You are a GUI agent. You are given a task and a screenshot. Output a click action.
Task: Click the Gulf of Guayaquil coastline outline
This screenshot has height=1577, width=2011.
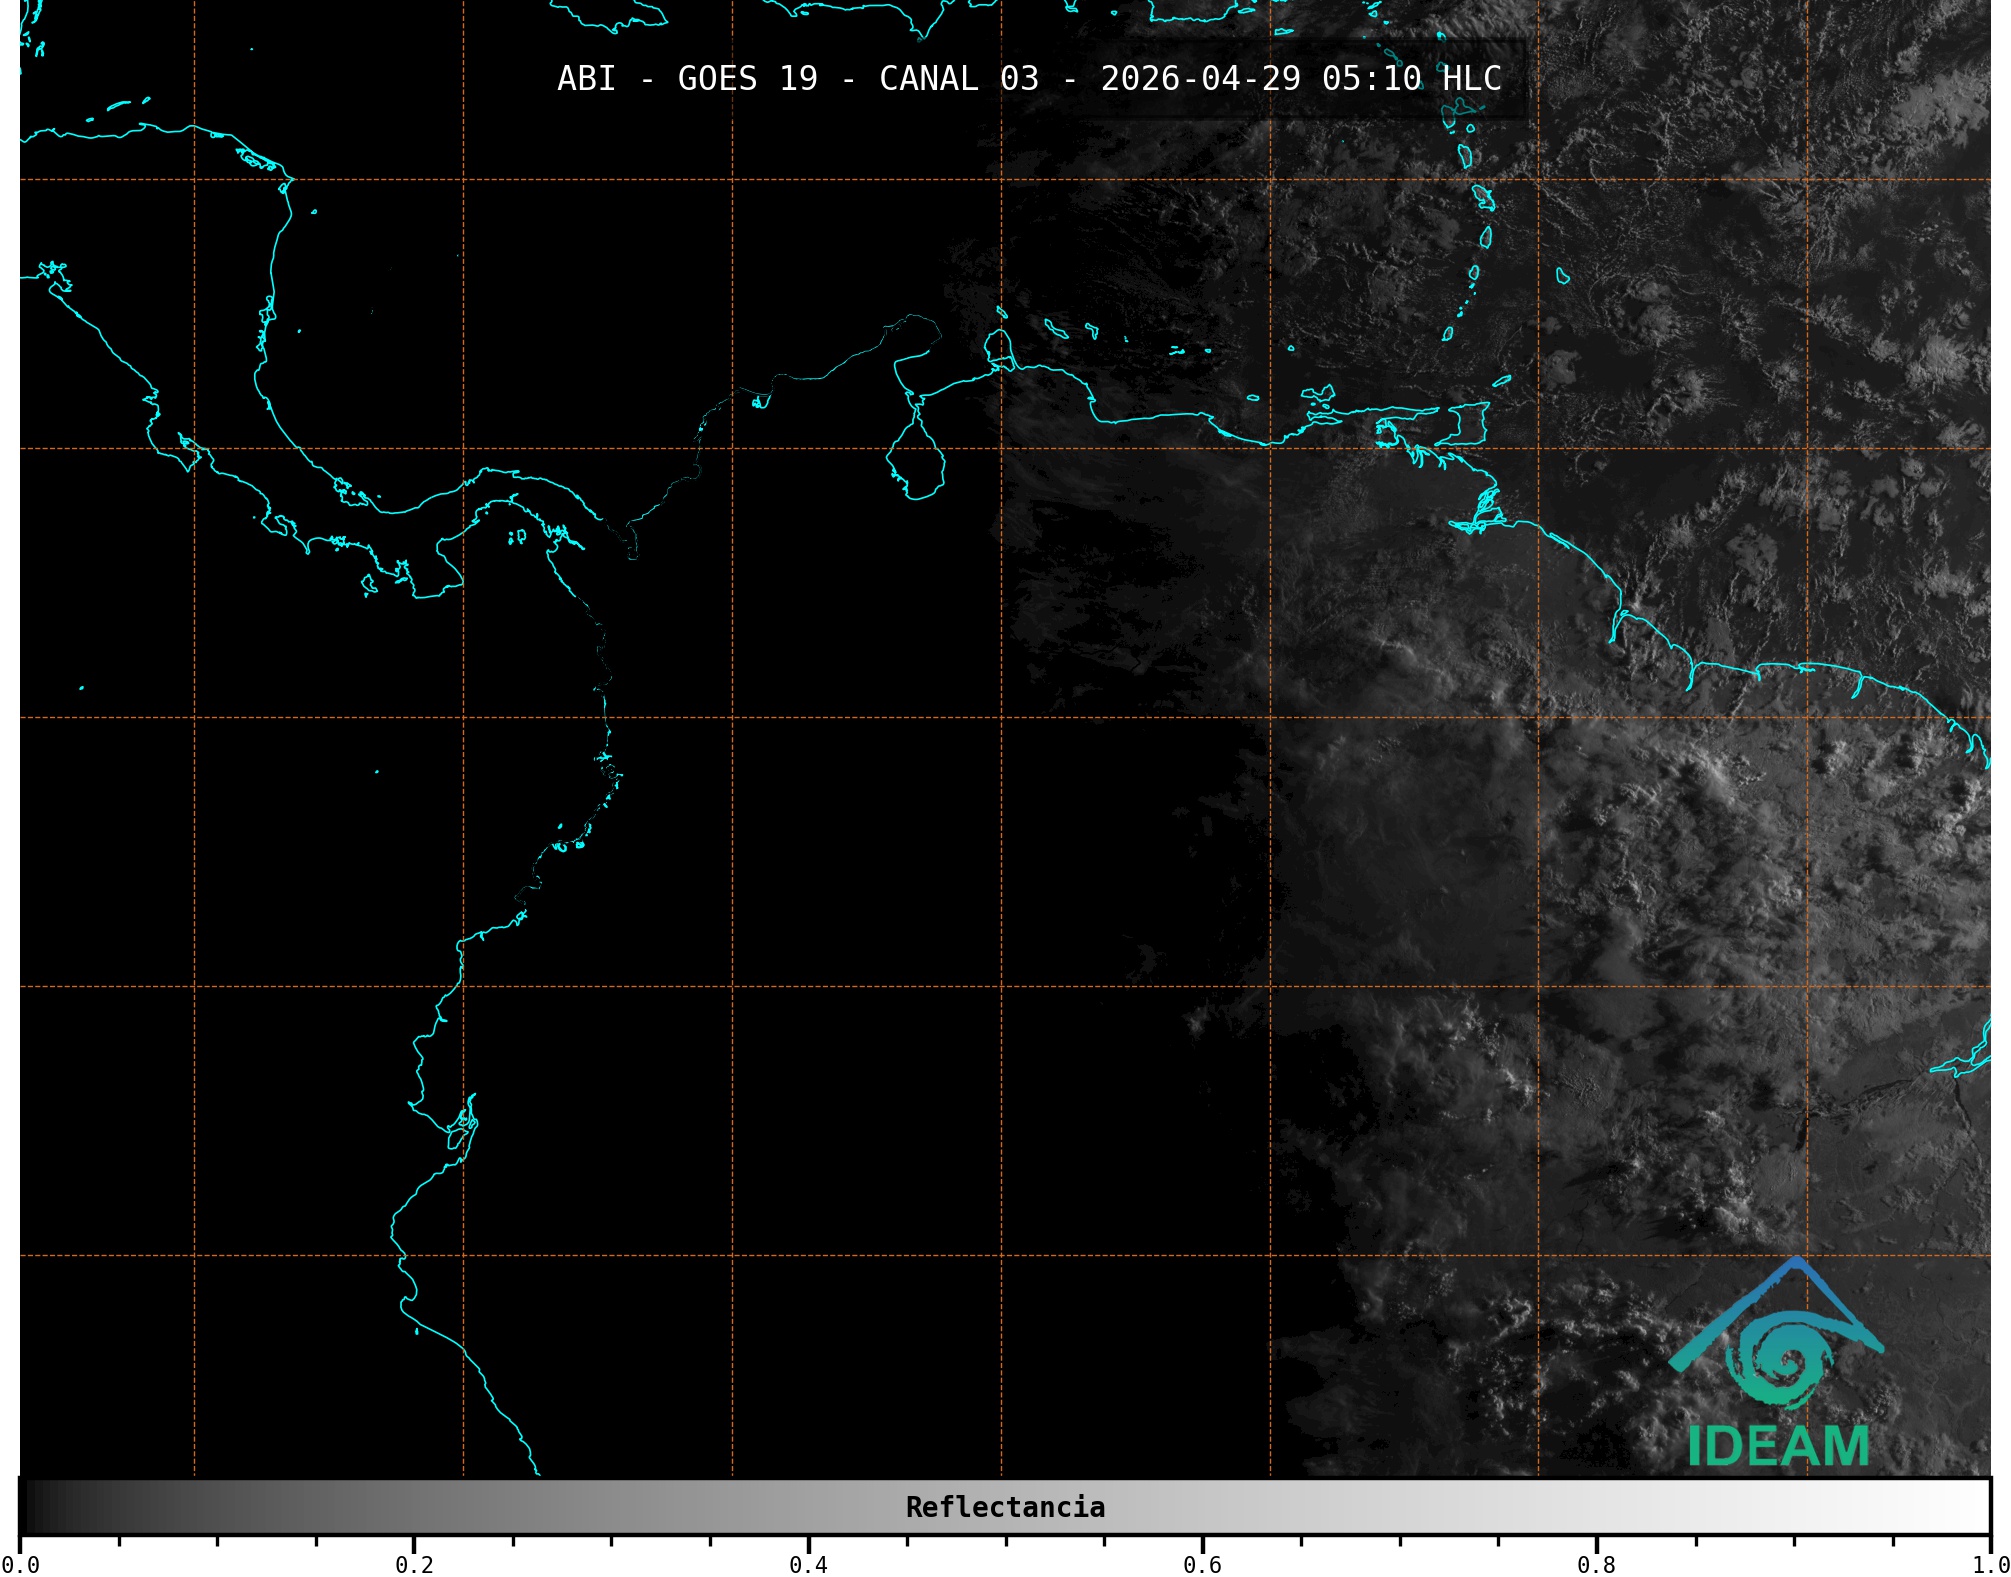[462, 1128]
